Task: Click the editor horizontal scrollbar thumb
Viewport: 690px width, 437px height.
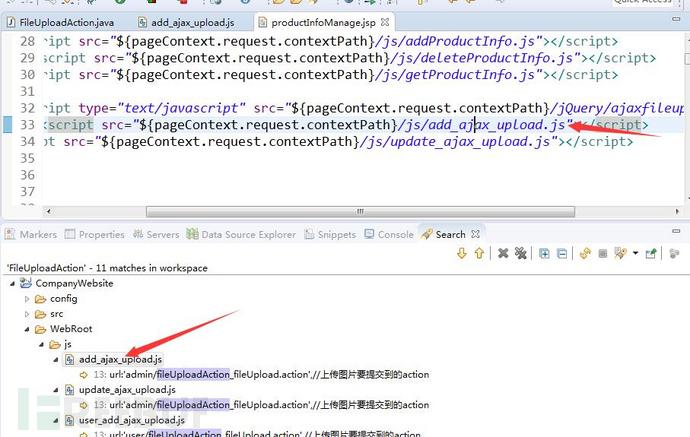Action: (x=360, y=212)
